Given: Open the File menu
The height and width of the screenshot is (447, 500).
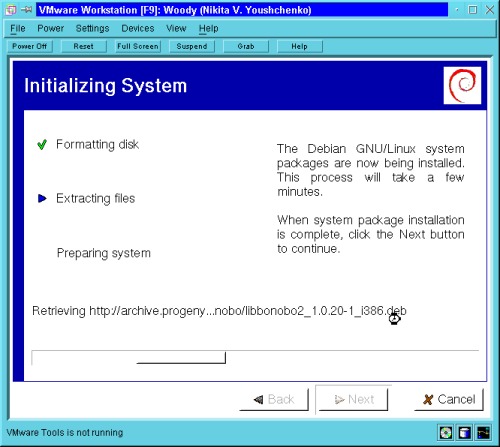Looking at the screenshot, I should [x=18, y=28].
